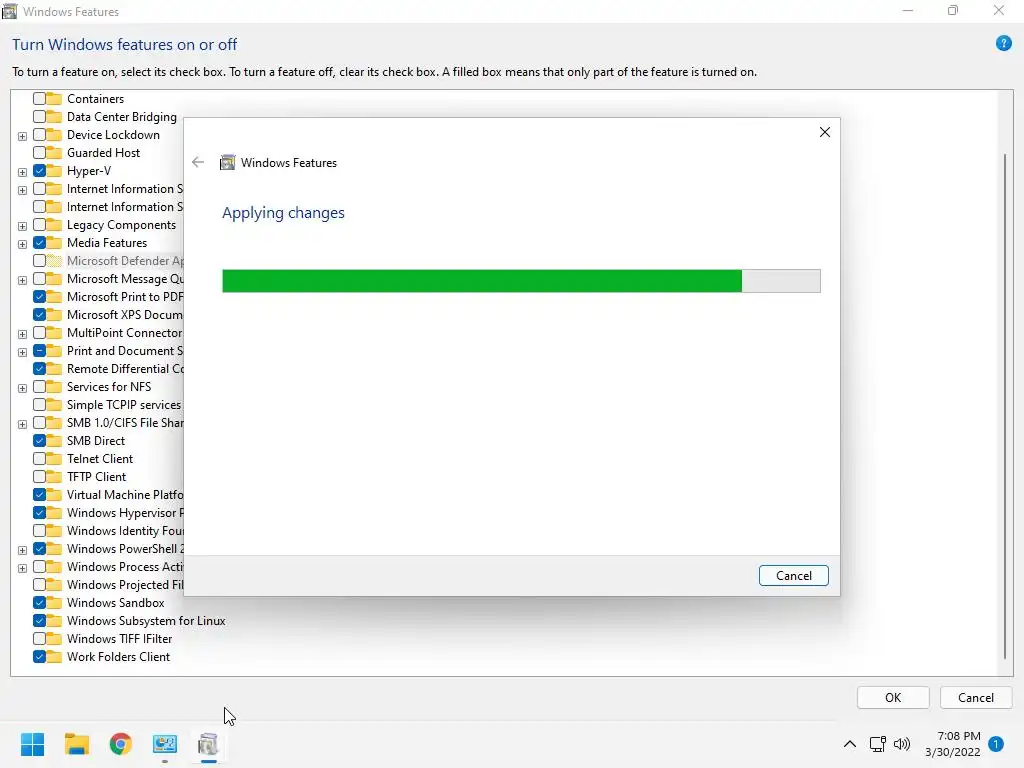Open the notification badge in the tray
This screenshot has width=1024, height=768.
pyautogui.click(x=995, y=744)
